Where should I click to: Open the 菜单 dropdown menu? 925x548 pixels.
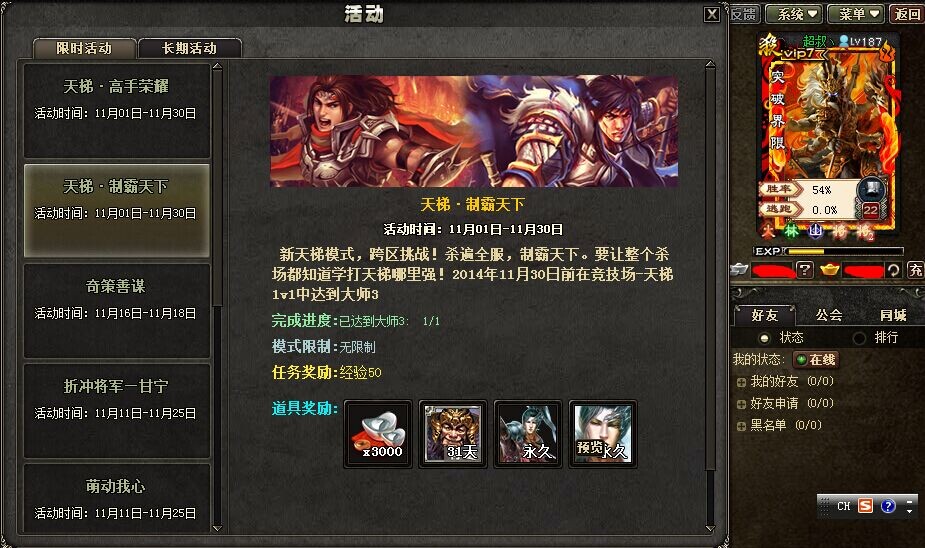tap(856, 14)
